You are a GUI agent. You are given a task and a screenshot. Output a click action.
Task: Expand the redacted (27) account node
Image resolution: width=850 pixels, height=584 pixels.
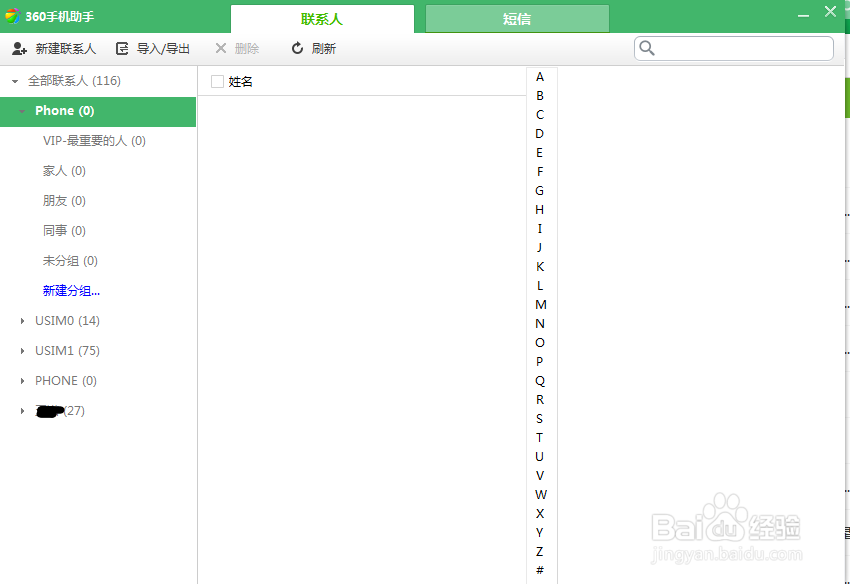pyautogui.click(x=22, y=411)
